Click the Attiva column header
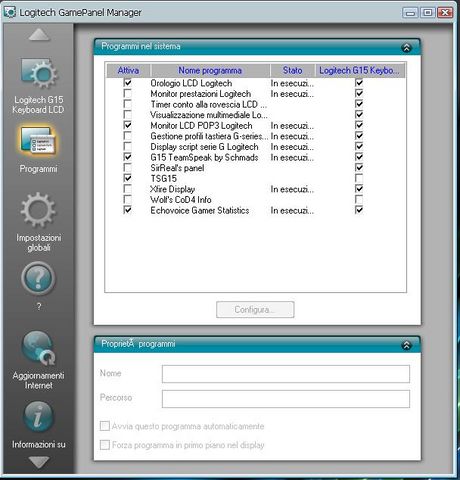The image size is (460, 480). tap(128, 70)
